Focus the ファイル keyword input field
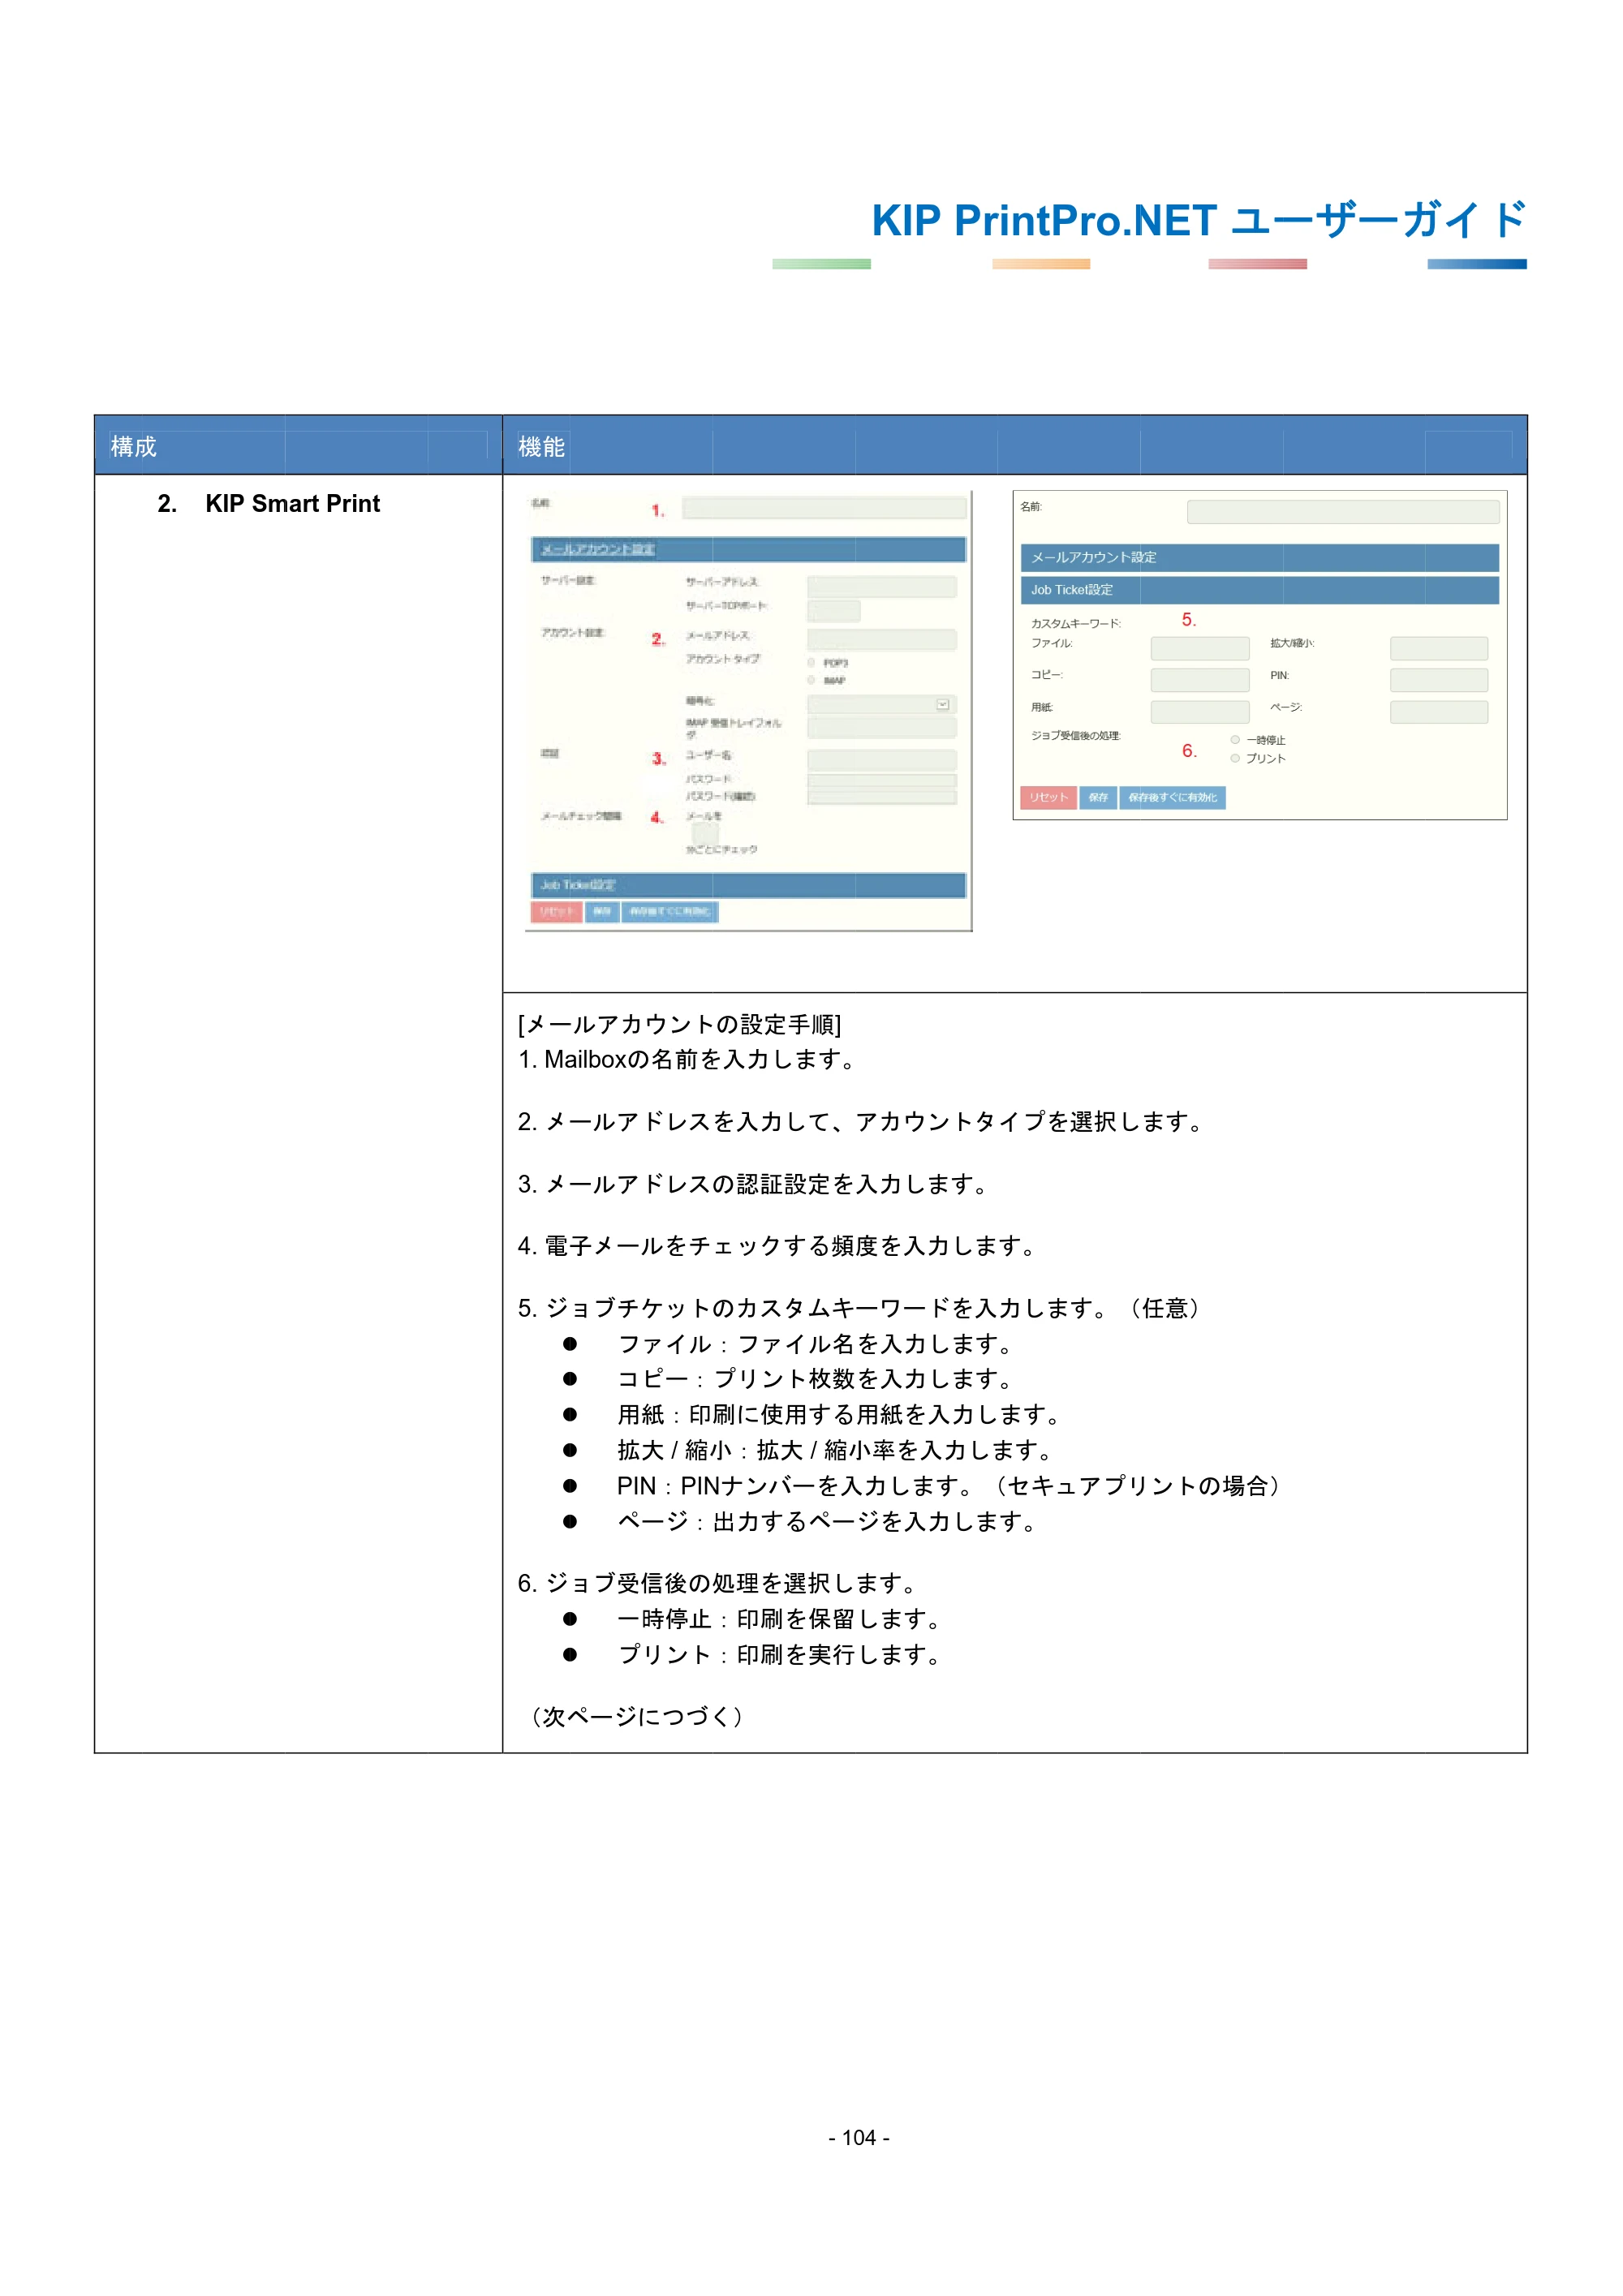Screen dimensions: 1623x2296 (1200, 648)
